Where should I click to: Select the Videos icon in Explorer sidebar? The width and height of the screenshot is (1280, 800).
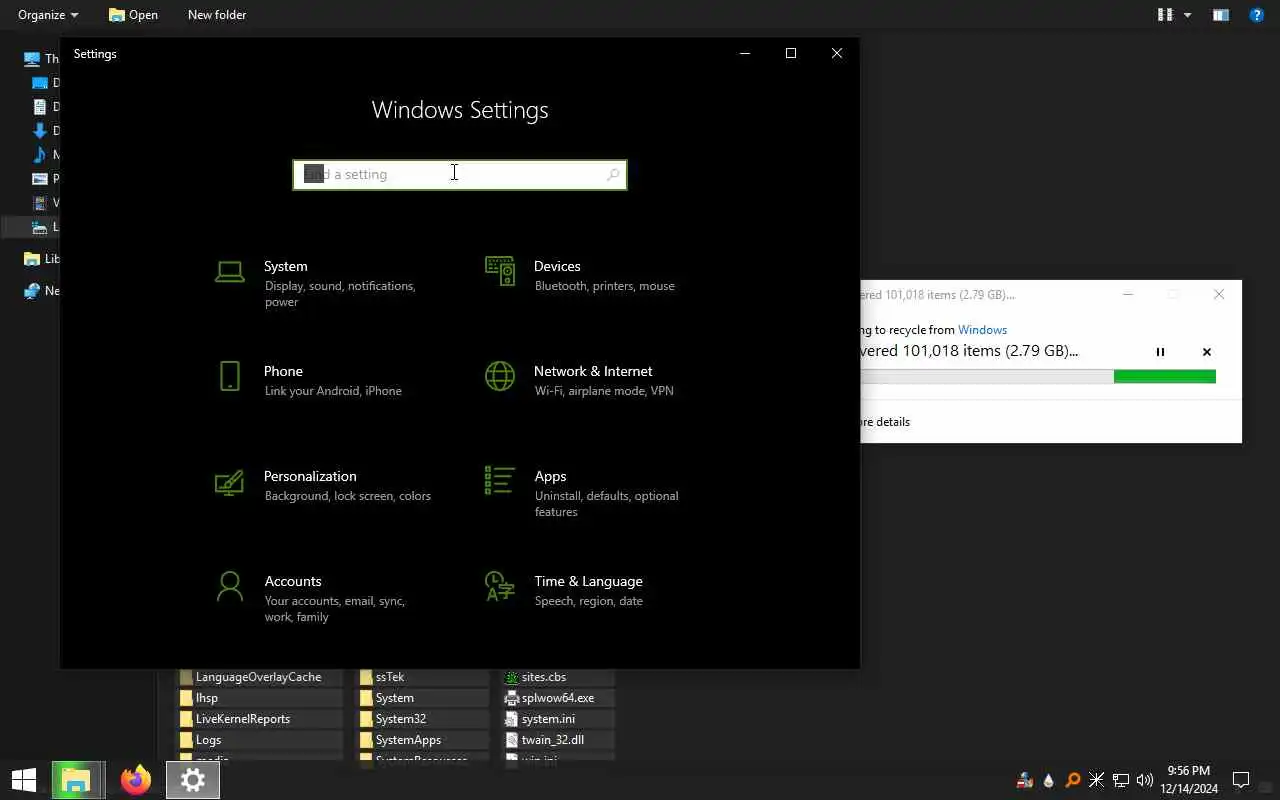point(40,203)
